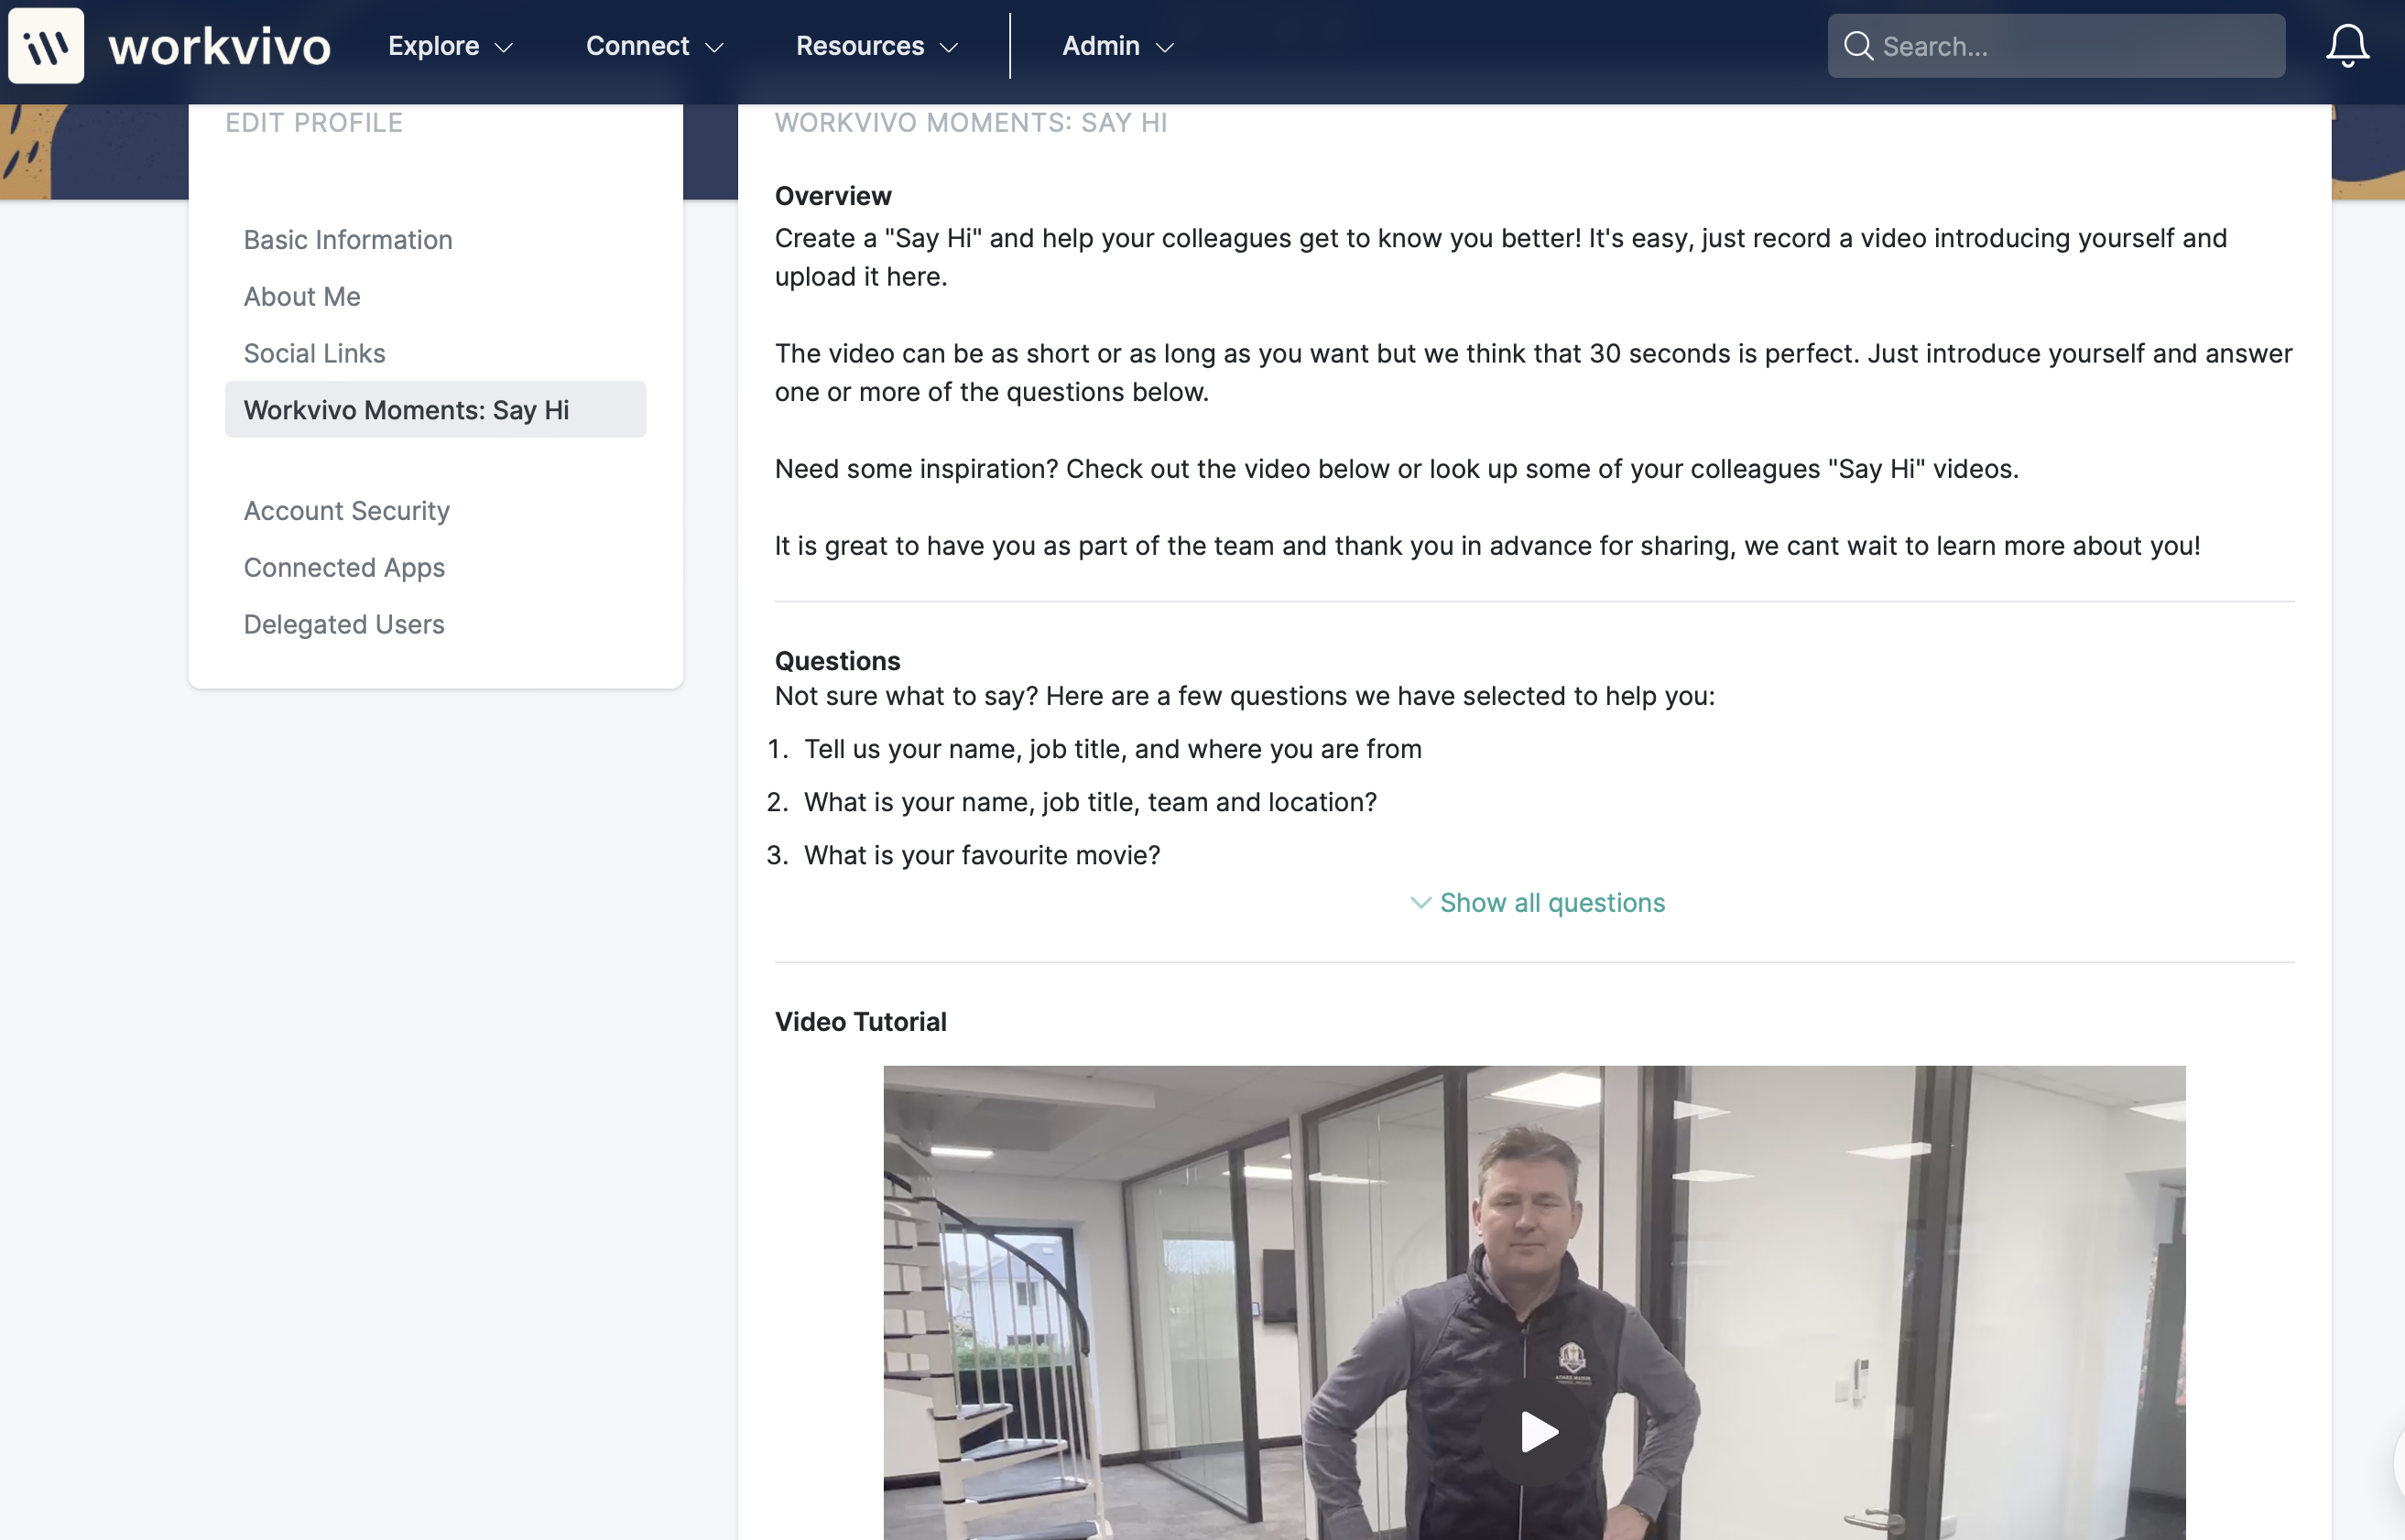Open the Explore dropdown menu
This screenshot has height=1540, width=2405.
tap(451, 46)
